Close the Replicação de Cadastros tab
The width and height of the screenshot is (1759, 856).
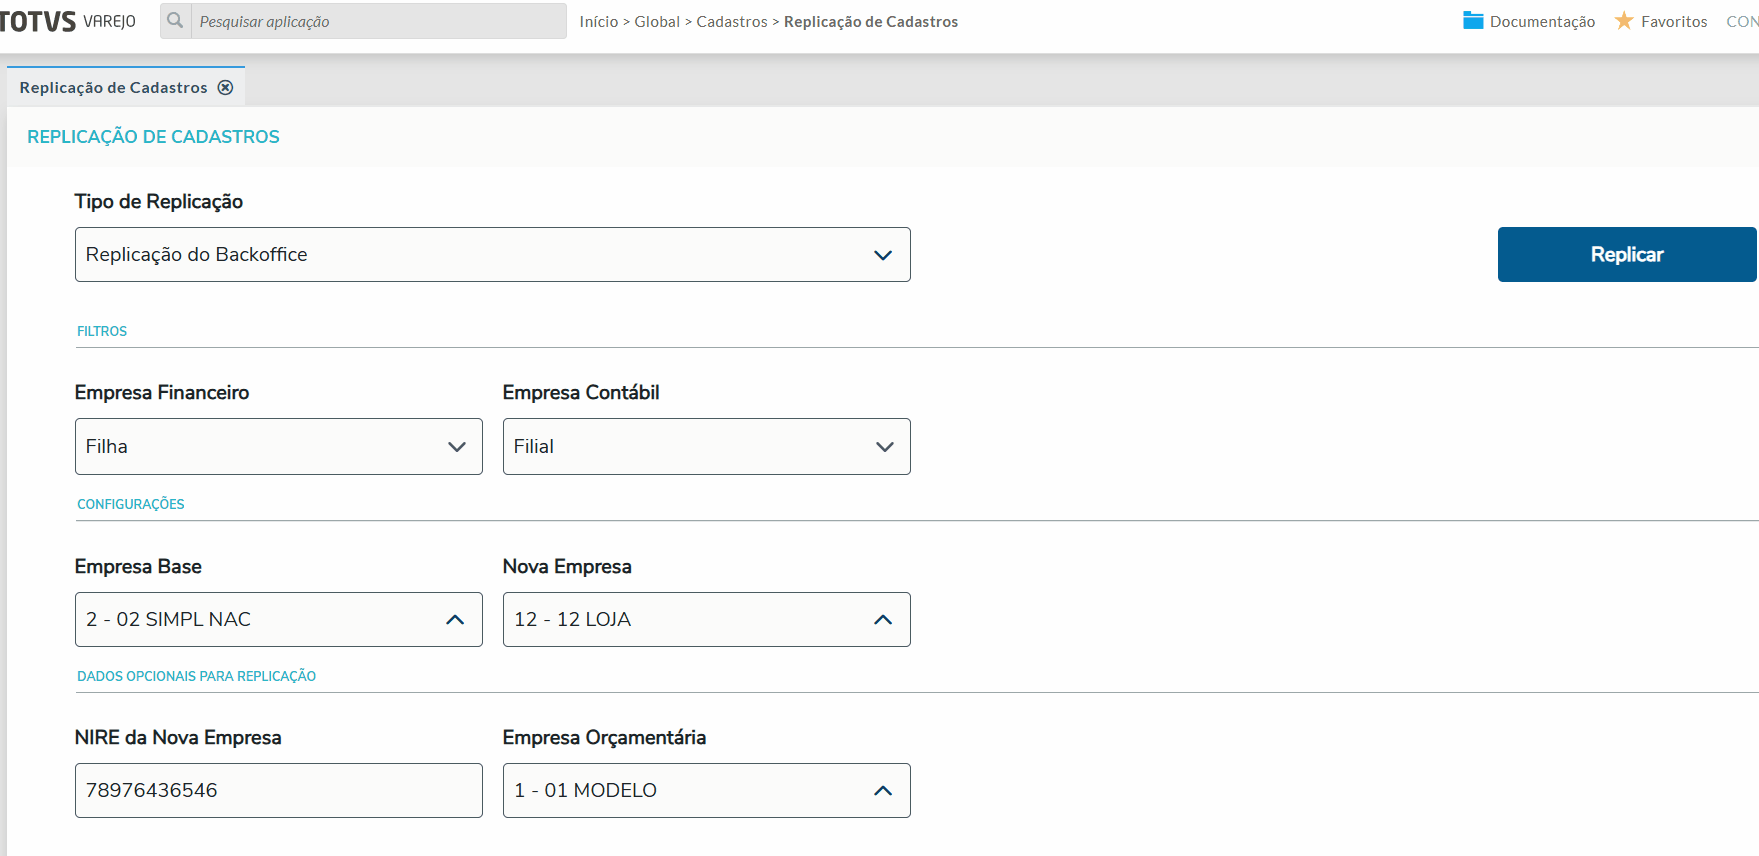click(x=226, y=88)
